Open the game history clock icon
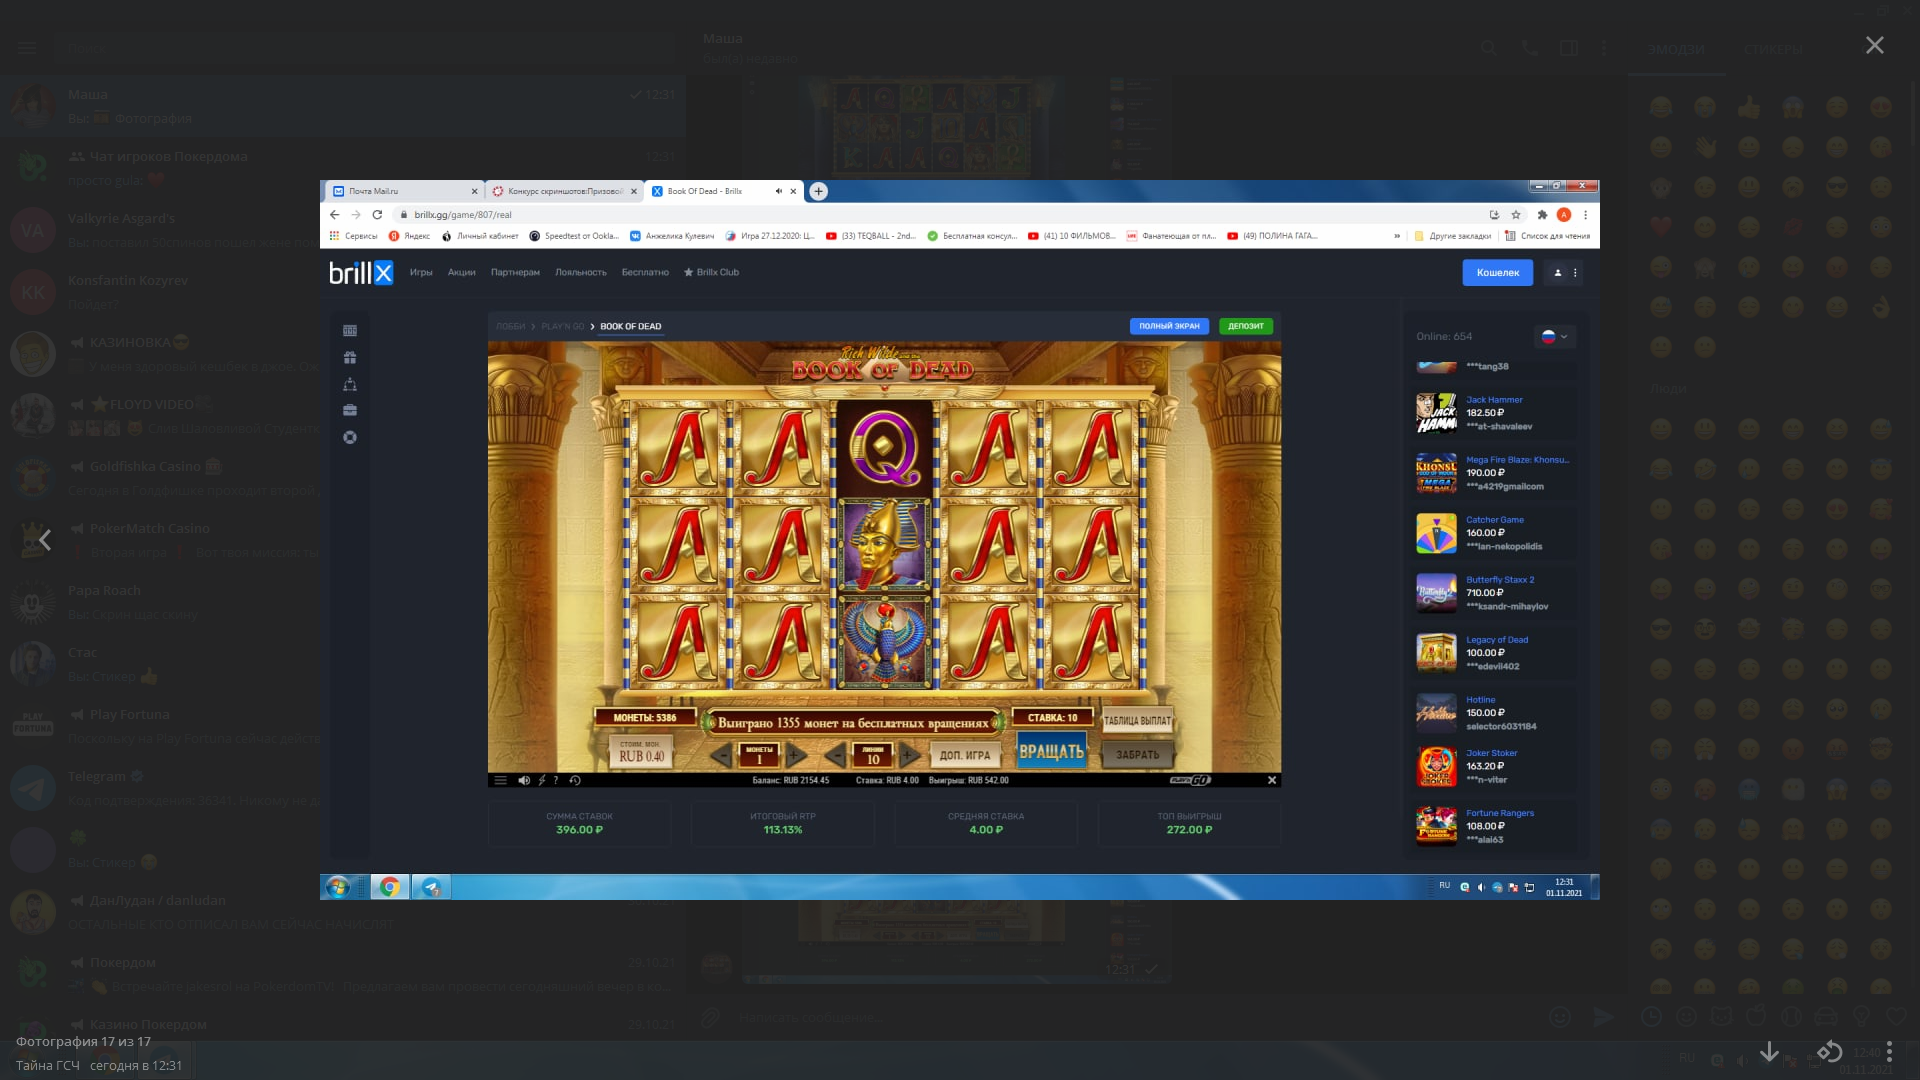The width and height of the screenshot is (1920, 1080). tap(575, 780)
